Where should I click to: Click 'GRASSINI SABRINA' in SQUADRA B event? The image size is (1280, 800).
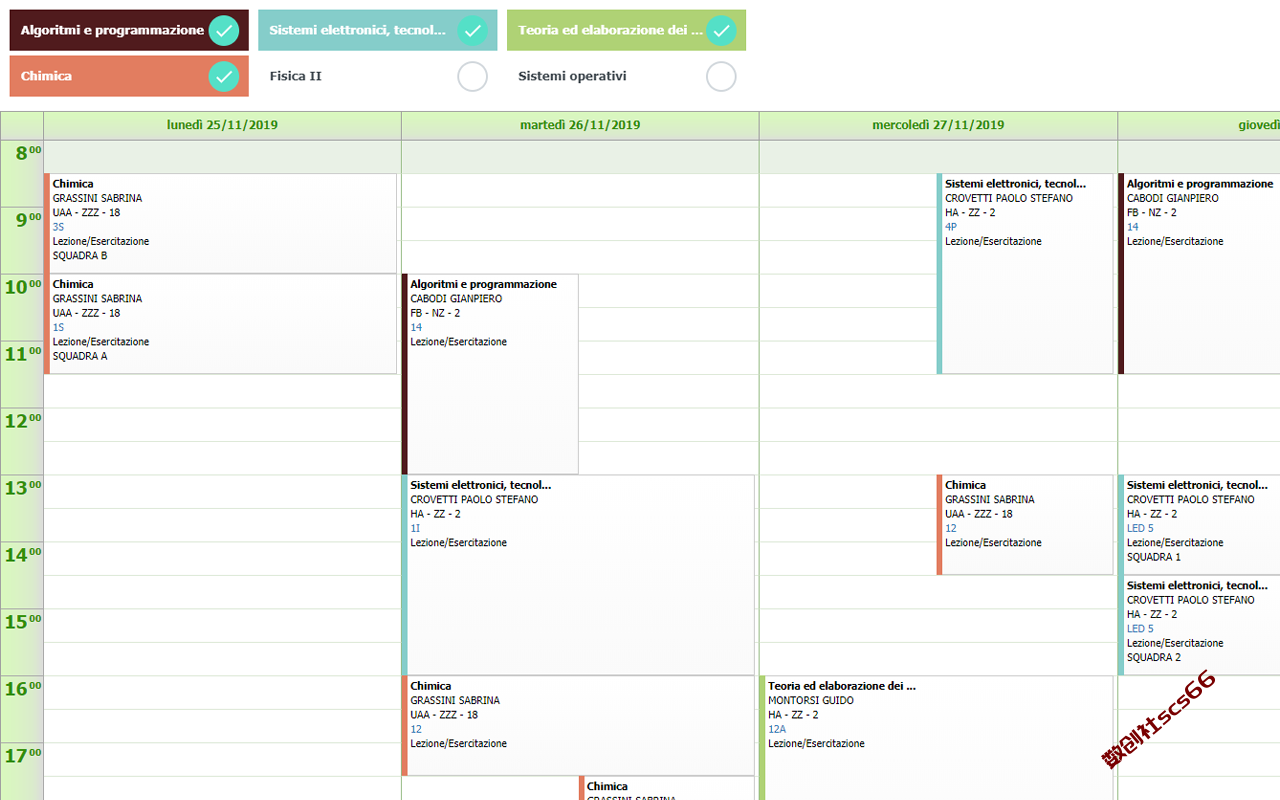[x=97, y=198]
